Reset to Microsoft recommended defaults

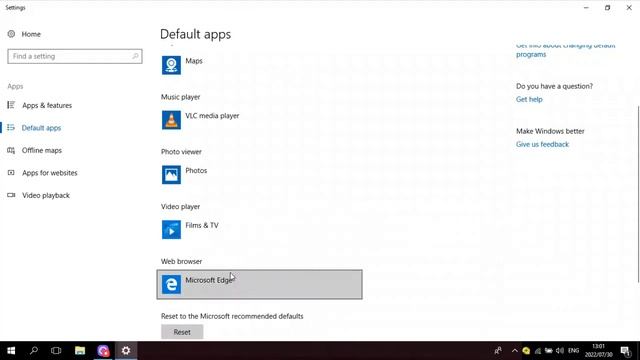[x=182, y=332]
